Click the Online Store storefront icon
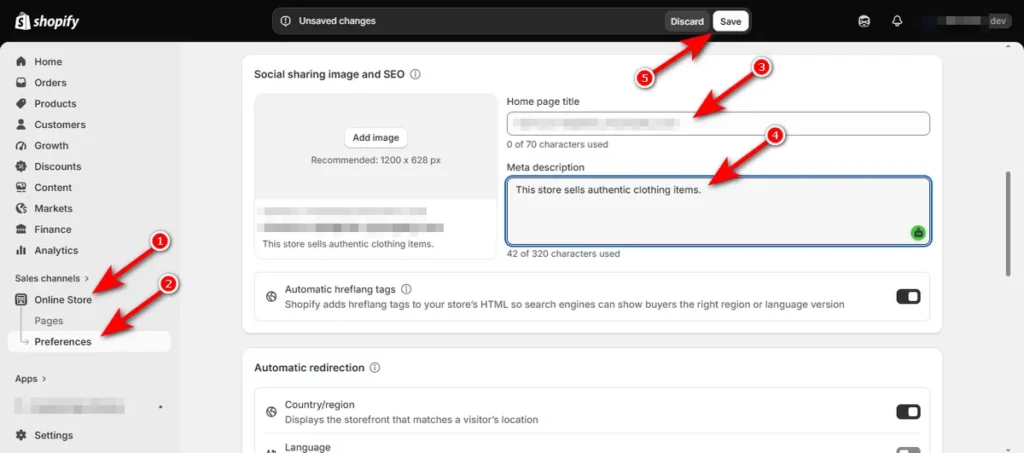This screenshot has height=453, width=1024. coord(21,300)
